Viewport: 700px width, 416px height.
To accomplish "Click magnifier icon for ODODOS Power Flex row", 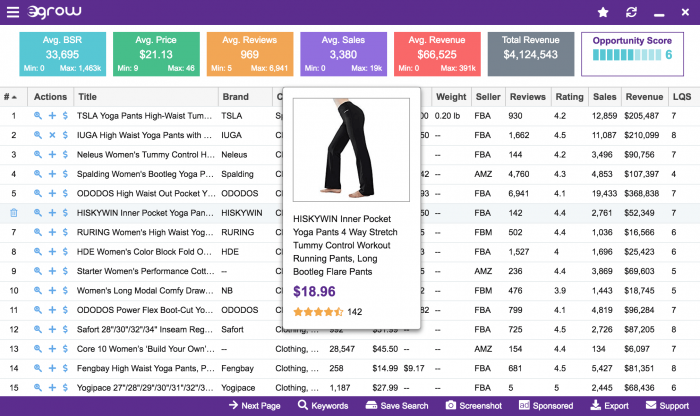I will click(38, 310).
